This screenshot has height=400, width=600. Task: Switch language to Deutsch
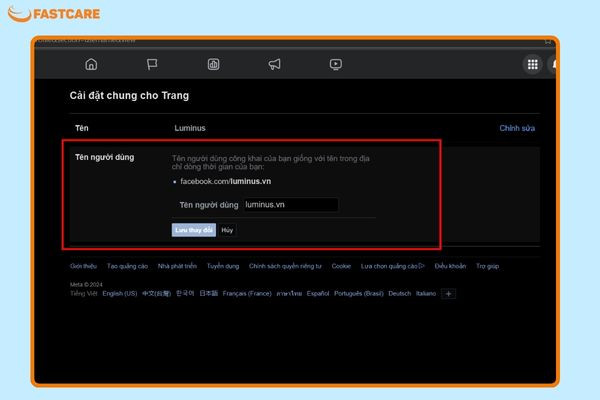pos(399,294)
